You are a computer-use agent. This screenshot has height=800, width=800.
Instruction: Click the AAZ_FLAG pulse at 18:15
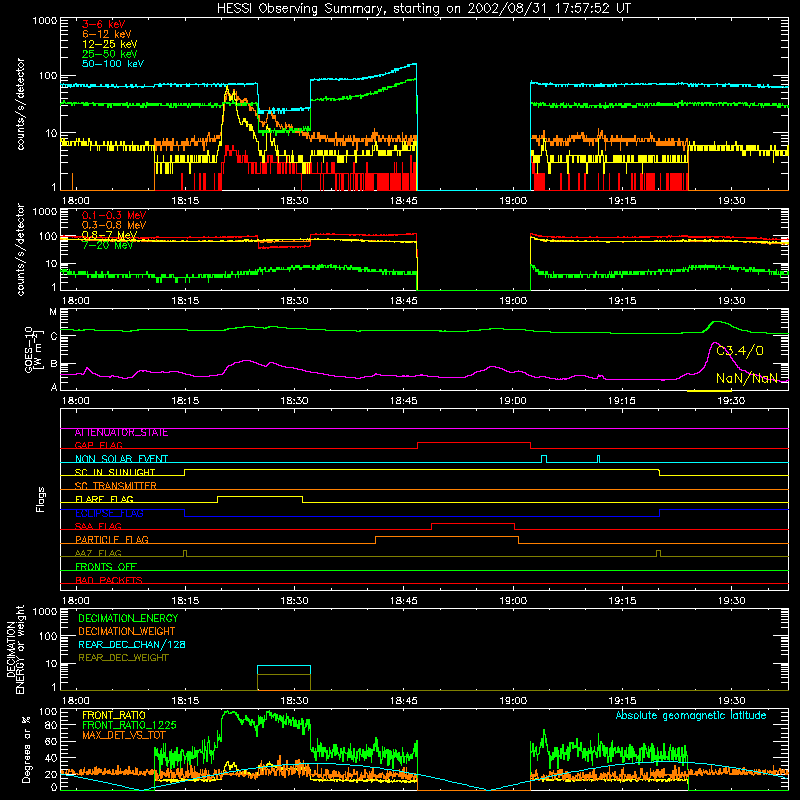click(185, 553)
